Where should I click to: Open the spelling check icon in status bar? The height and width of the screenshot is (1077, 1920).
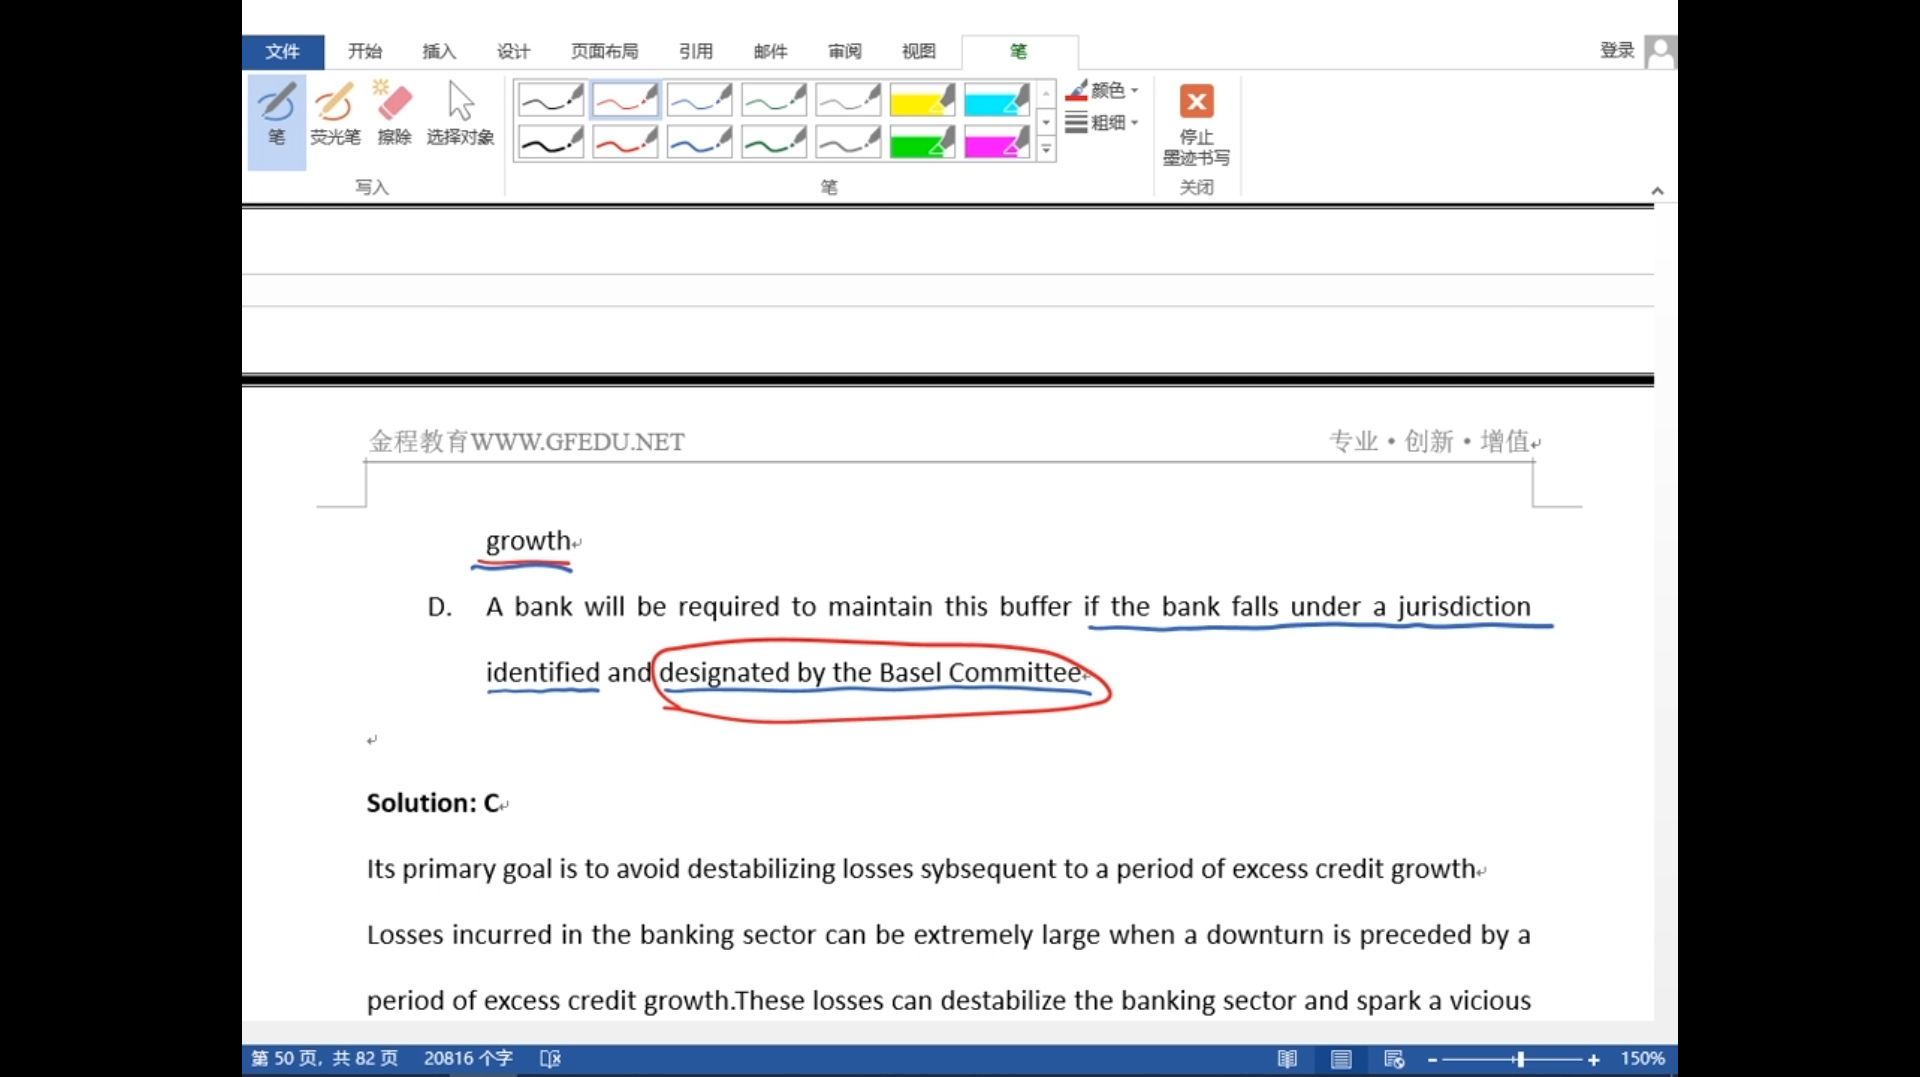point(550,1058)
